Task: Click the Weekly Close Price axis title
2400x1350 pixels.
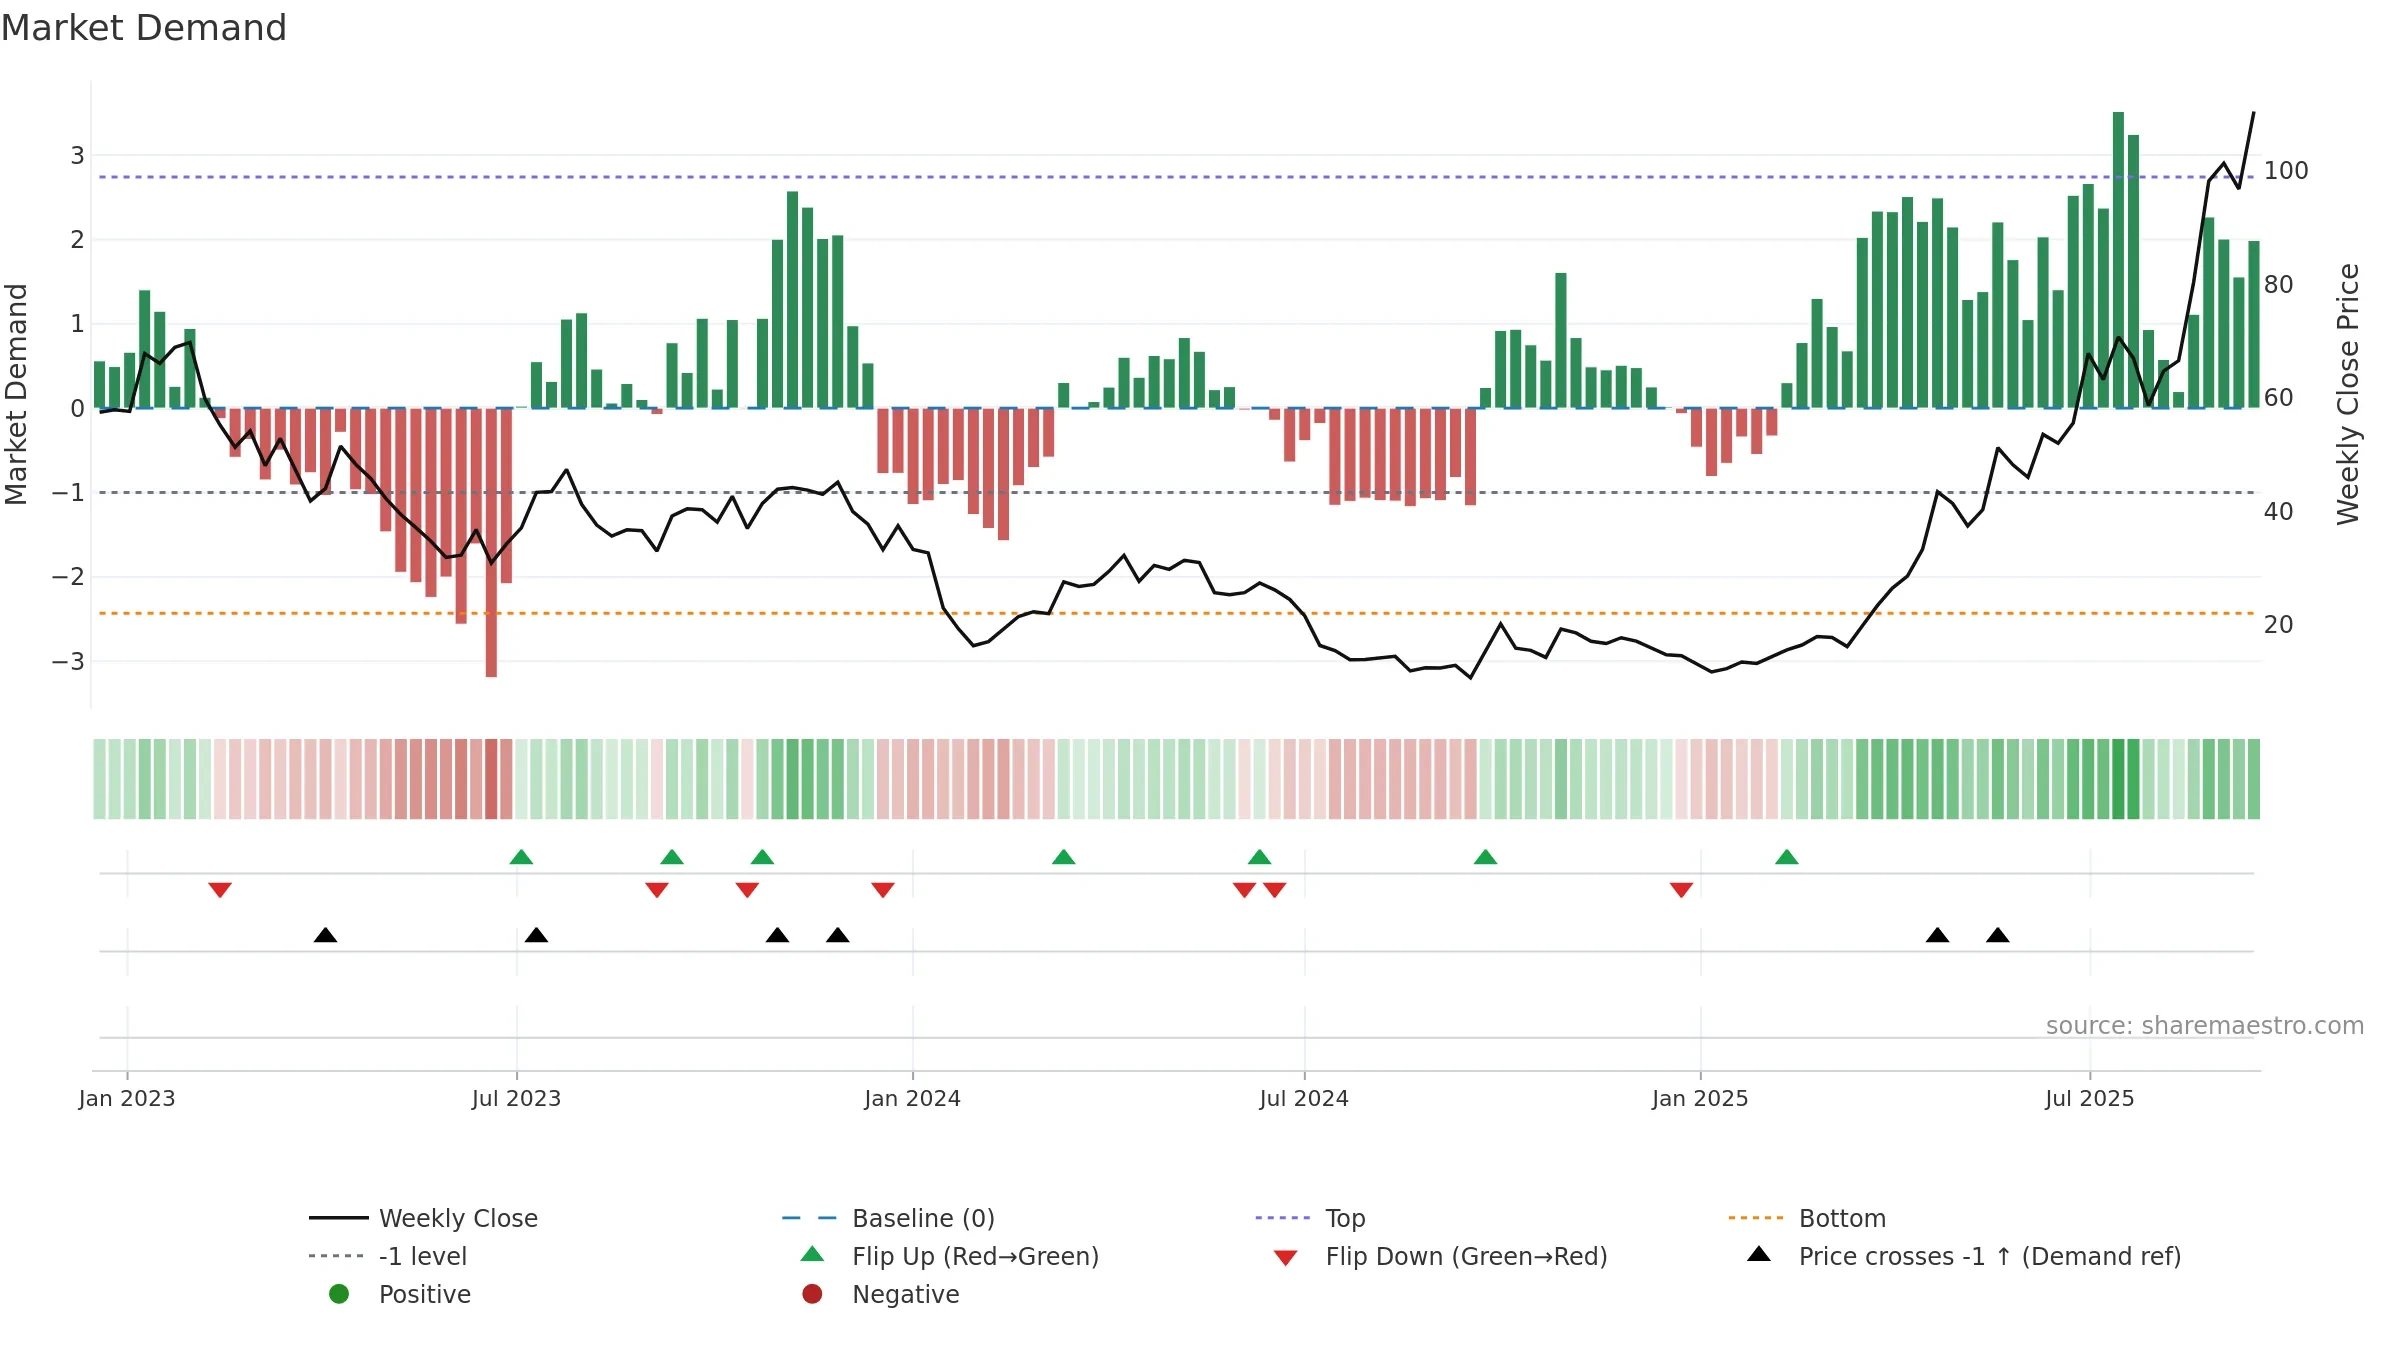Action: click(x=2348, y=394)
